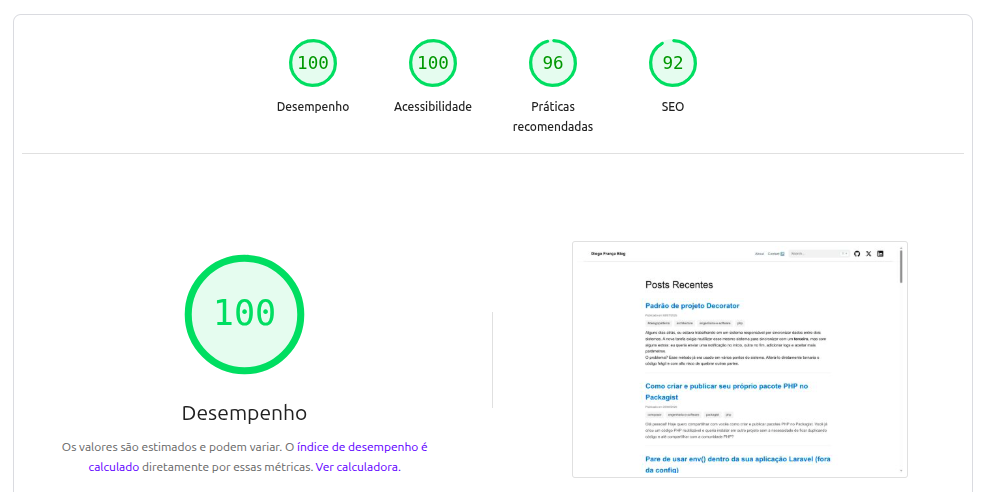The width and height of the screenshot is (1005, 492).
Task: Click the scrollbar inside the screenshot preview
Action: [x=901, y=266]
